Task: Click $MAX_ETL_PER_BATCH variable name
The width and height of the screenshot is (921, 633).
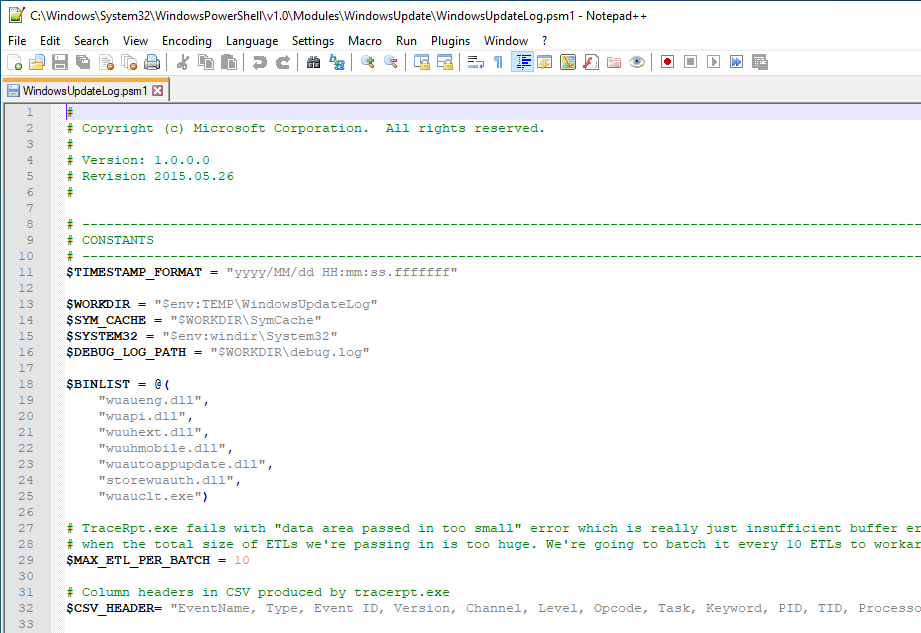Action: click(138, 560)
